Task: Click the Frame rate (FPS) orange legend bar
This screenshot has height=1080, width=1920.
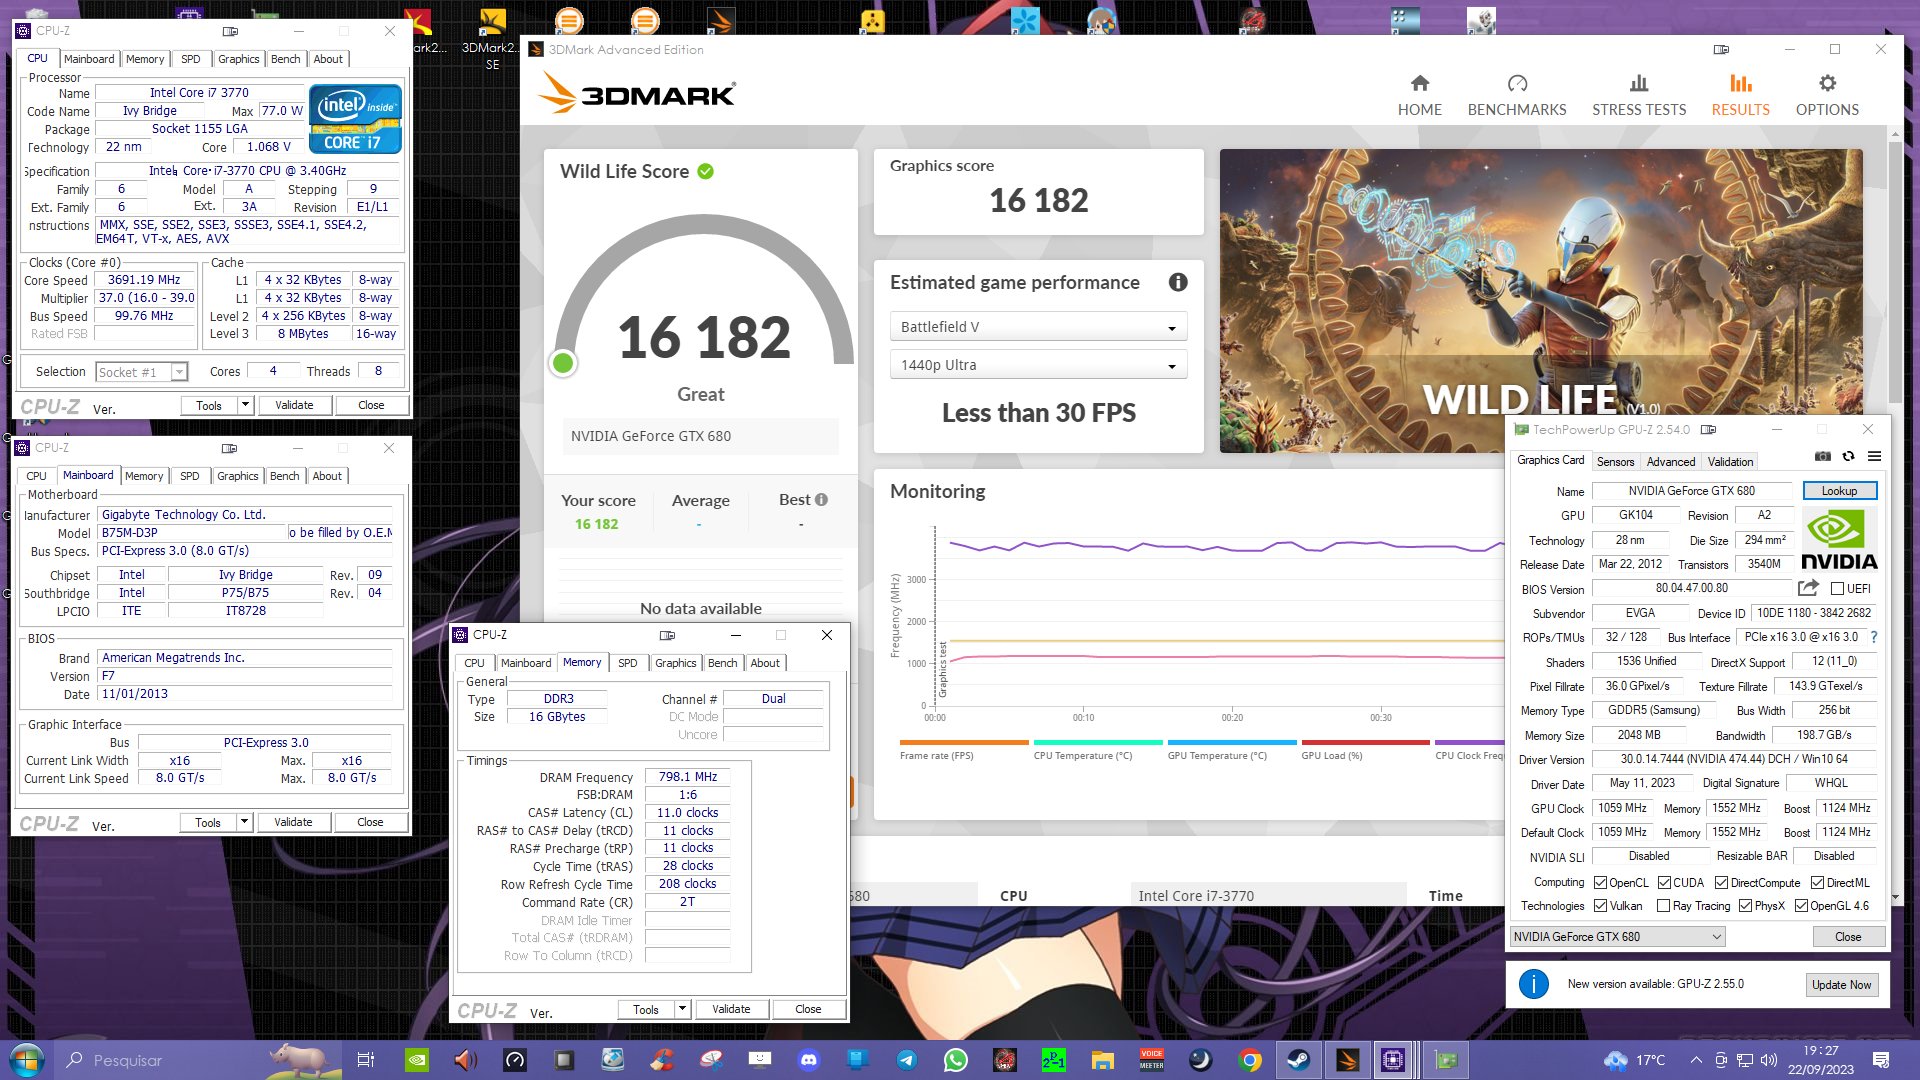Action: tap(964, 742)
